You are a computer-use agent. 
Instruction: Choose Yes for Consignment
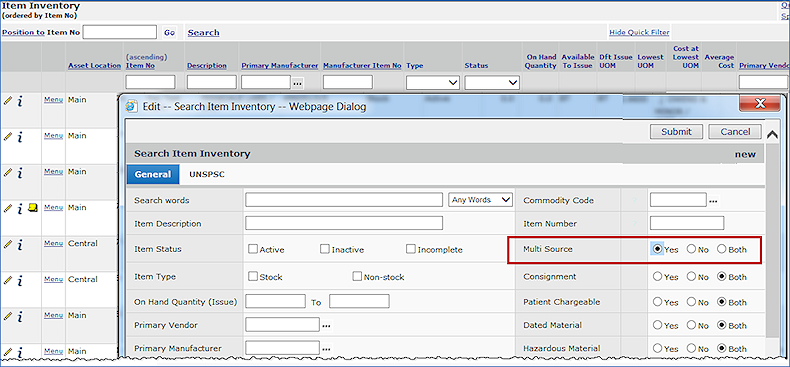[657, 276]
